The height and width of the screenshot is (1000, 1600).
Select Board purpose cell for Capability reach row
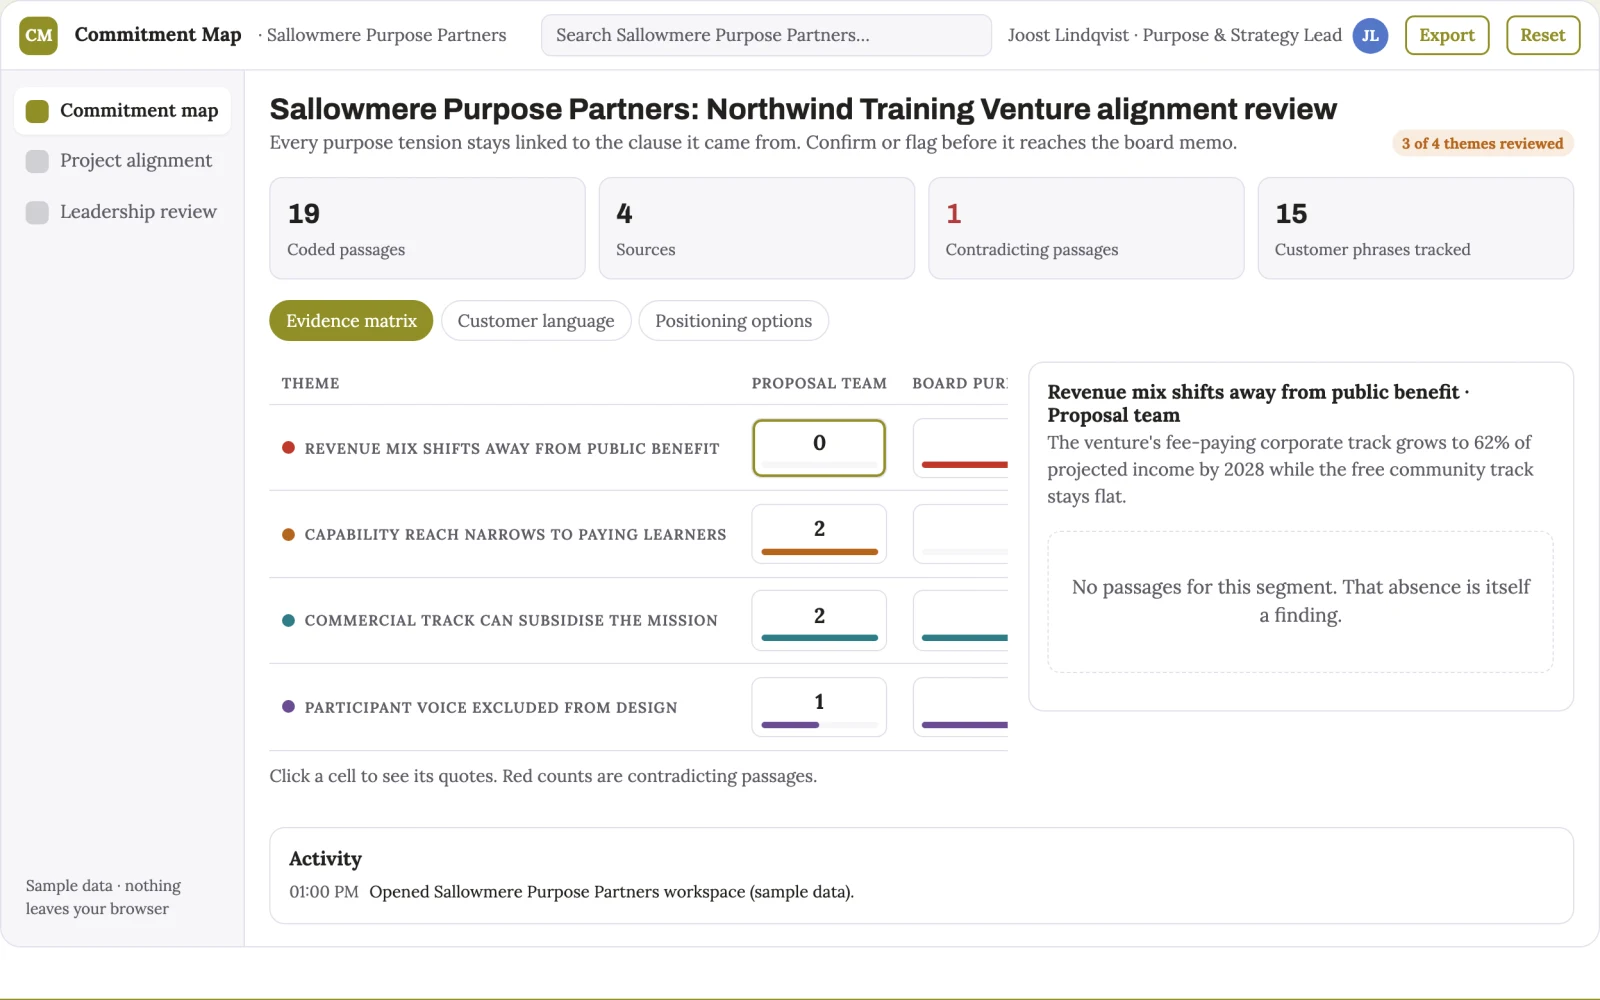(961, 534)
